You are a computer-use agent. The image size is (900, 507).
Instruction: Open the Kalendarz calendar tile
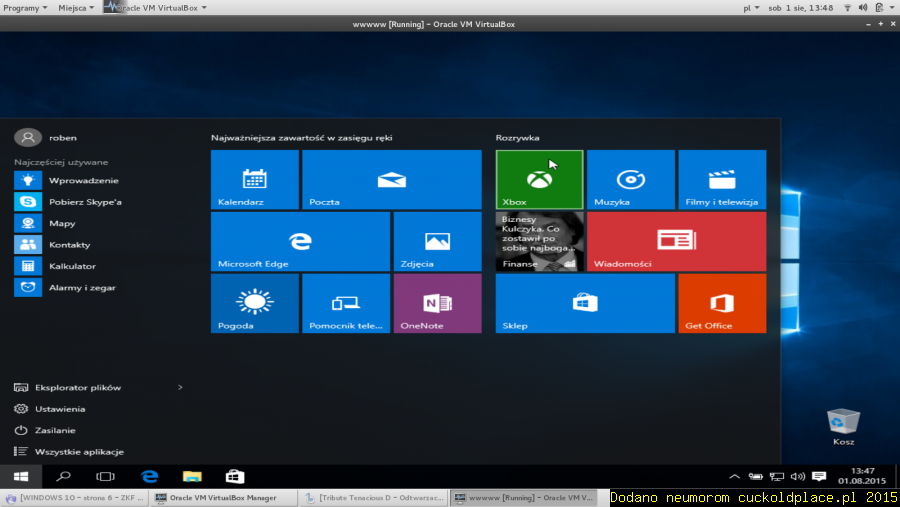254,179
